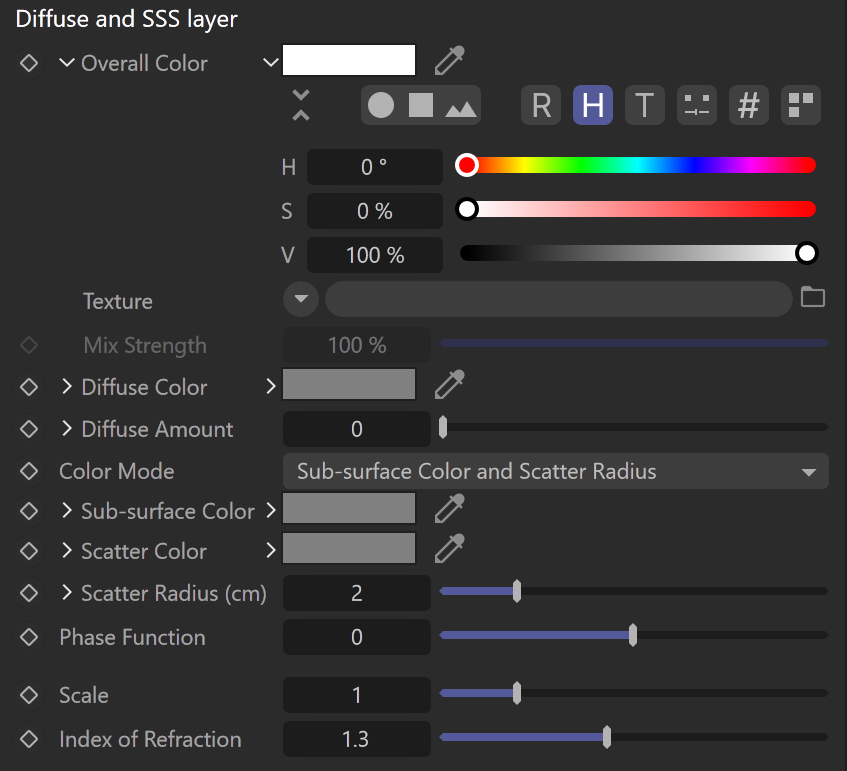Open the hex color mode (# icon)
The height and width of the screenshot is (771, 847).
point(749,105)
